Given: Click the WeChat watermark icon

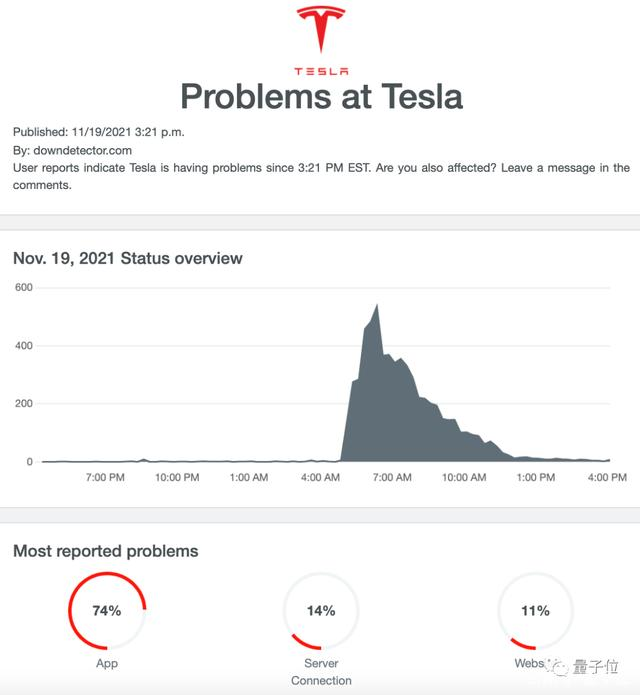Looking at the screenshot, I should pyautogui.click(x=557, y=666).
